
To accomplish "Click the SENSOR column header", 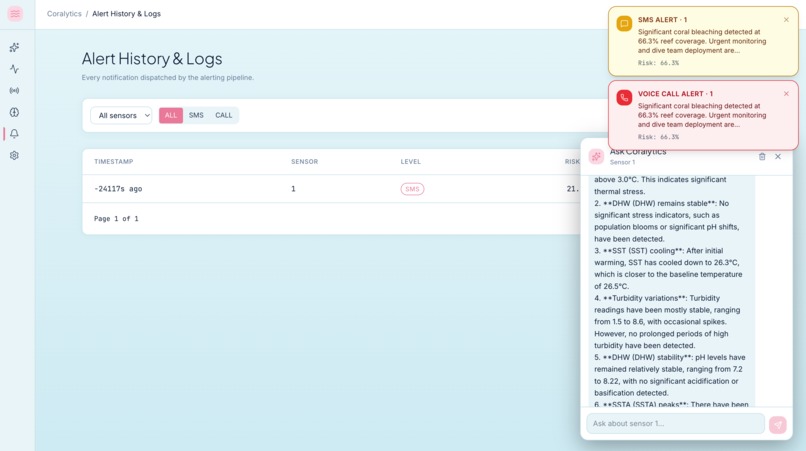I will tap(304, 161).
